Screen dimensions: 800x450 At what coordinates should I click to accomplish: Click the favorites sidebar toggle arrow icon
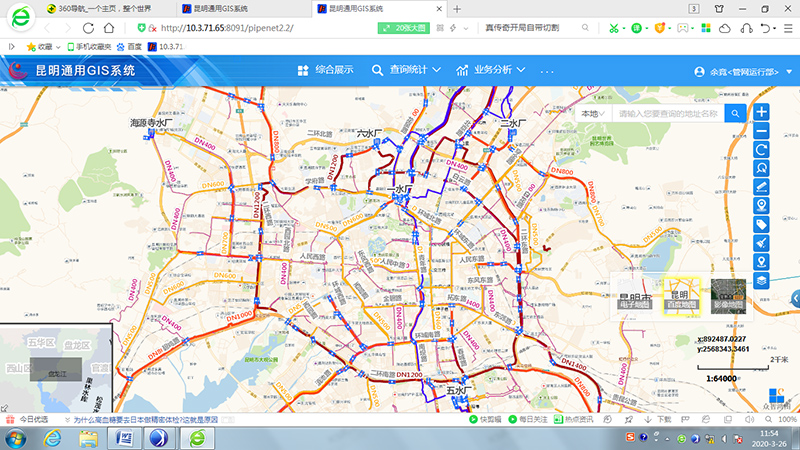(11, 47)
